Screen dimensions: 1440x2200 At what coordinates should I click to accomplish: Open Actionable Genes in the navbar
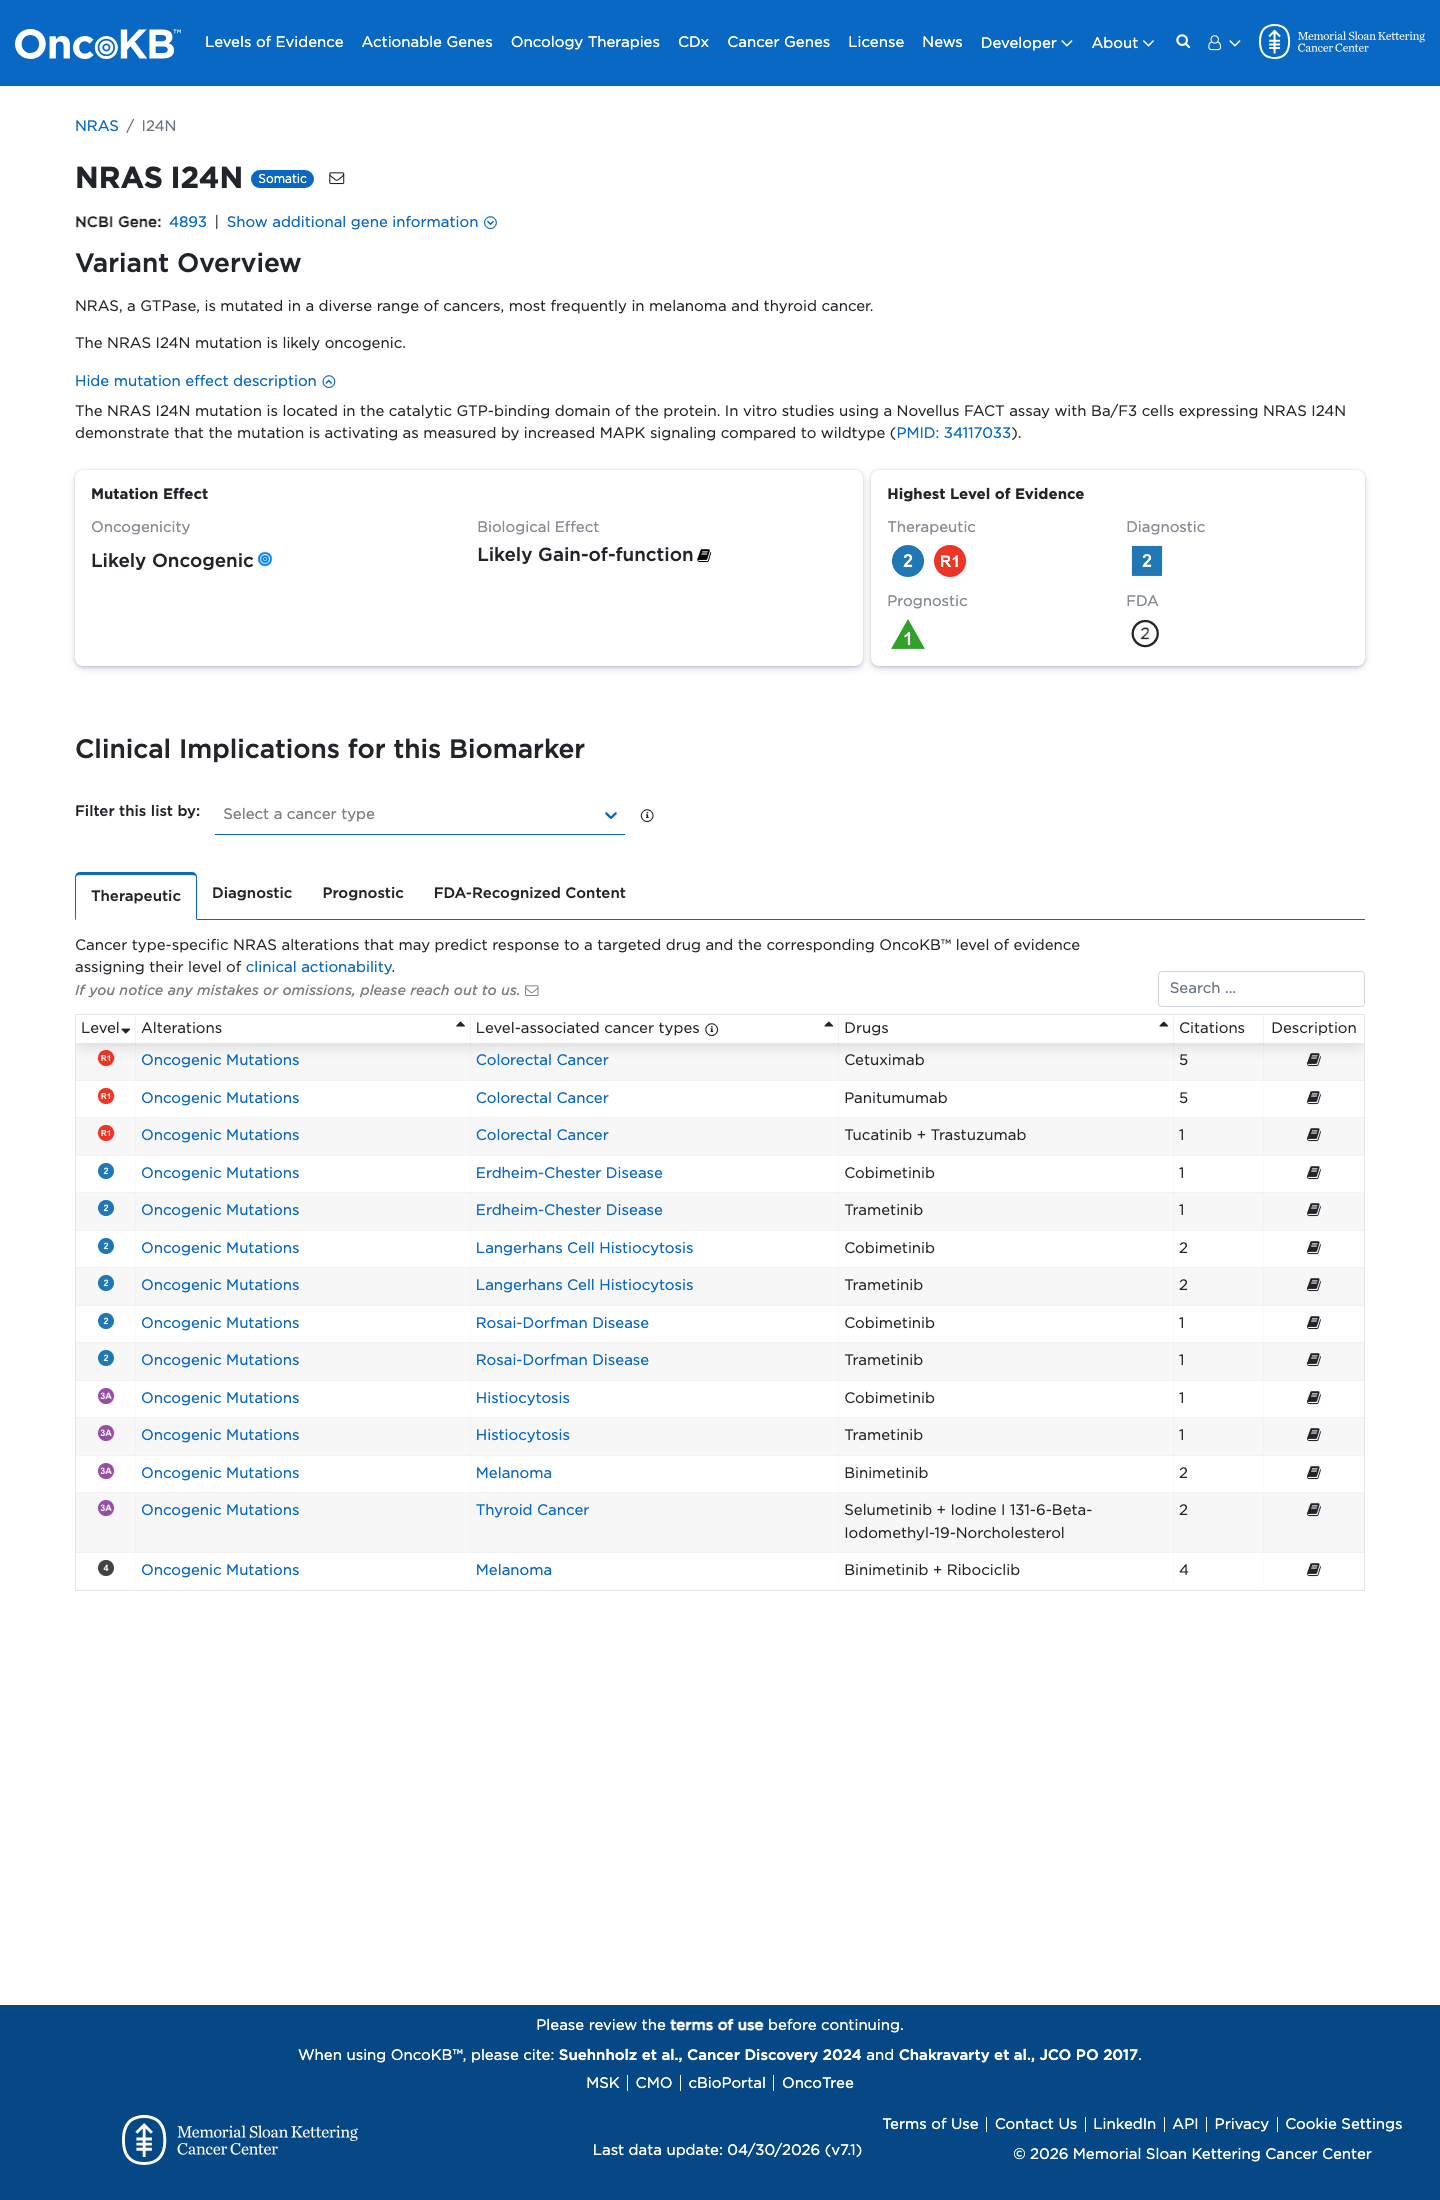point(427,42)
